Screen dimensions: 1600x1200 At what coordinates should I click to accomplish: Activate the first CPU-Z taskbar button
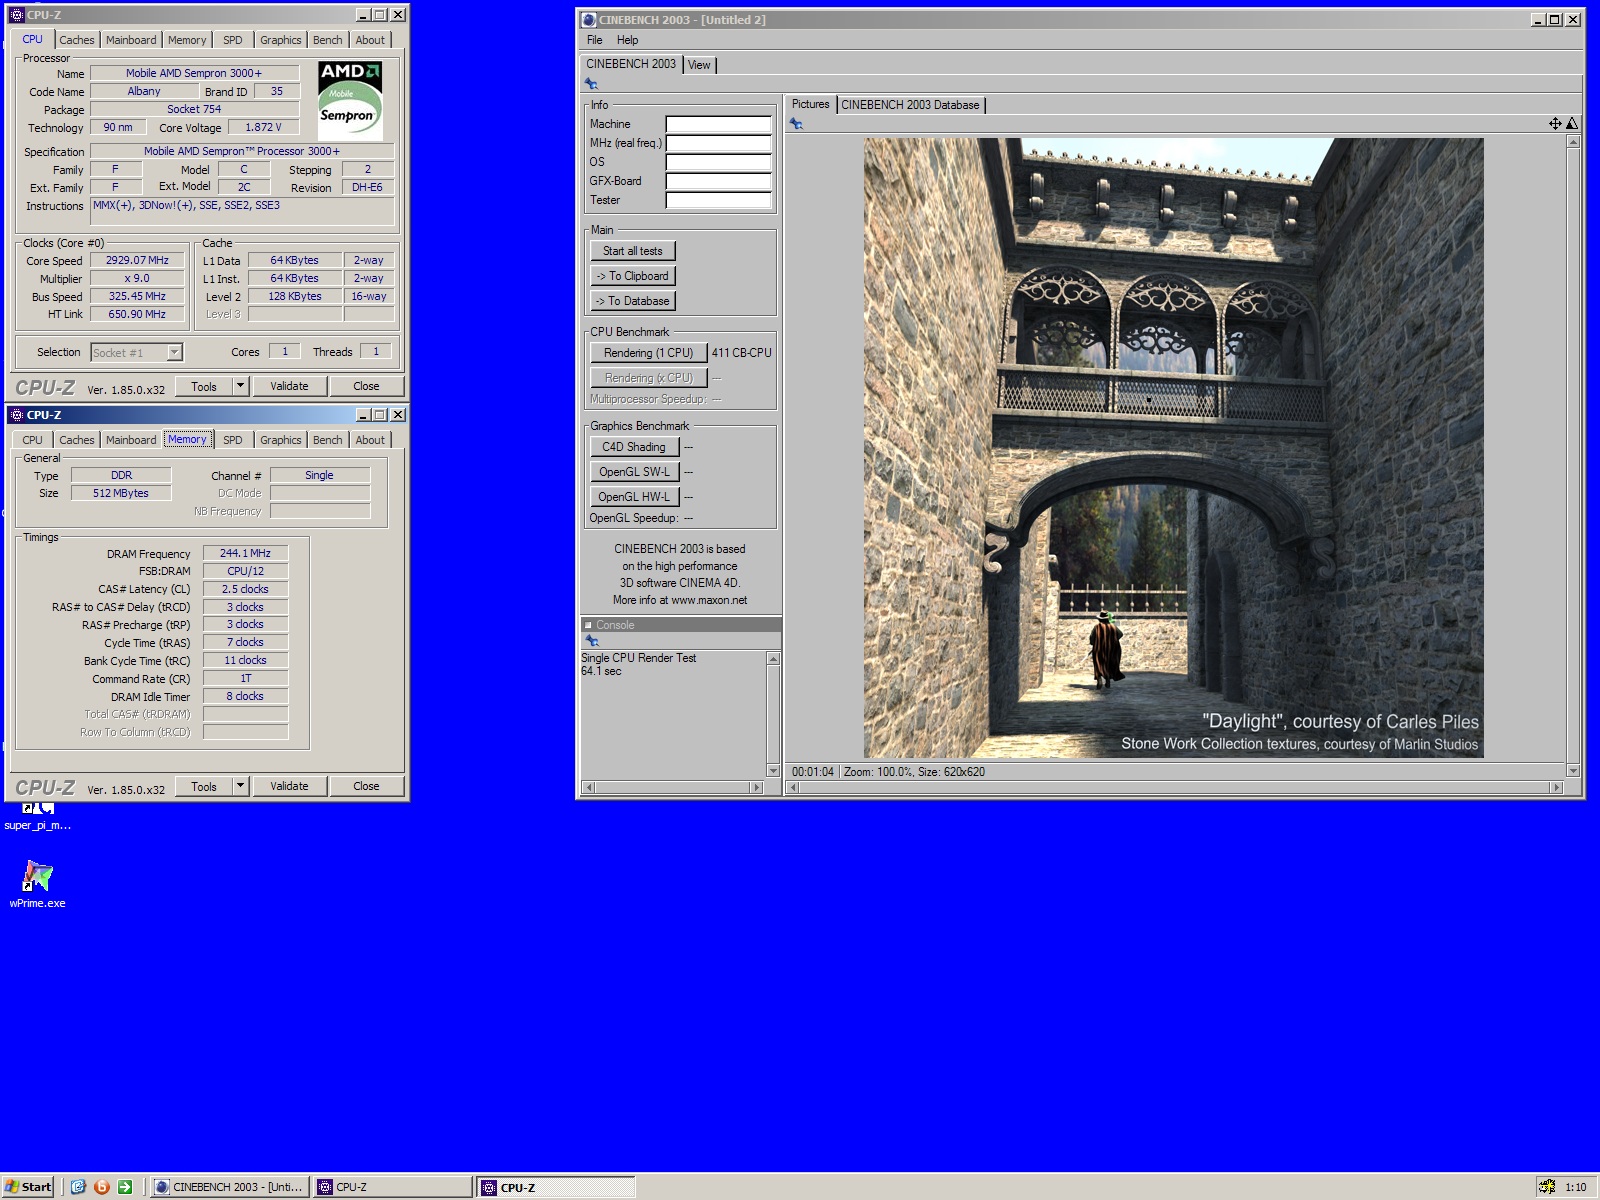coord(392,1187)
